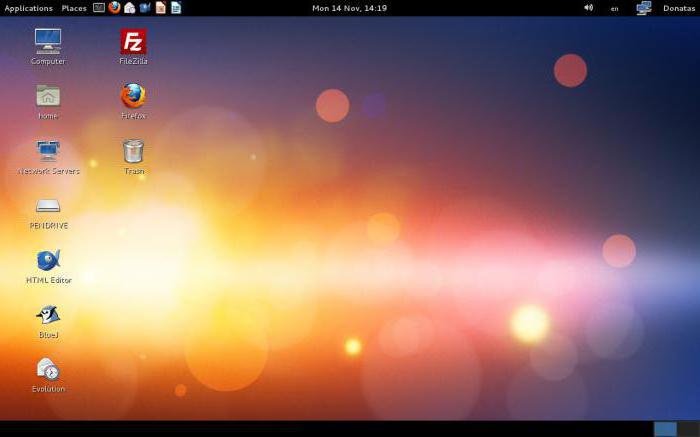Image resolution: width=700 pixels, height=437 pixels.
Task: Switch to the second workspace in switcher
Action: pos(687,429)
